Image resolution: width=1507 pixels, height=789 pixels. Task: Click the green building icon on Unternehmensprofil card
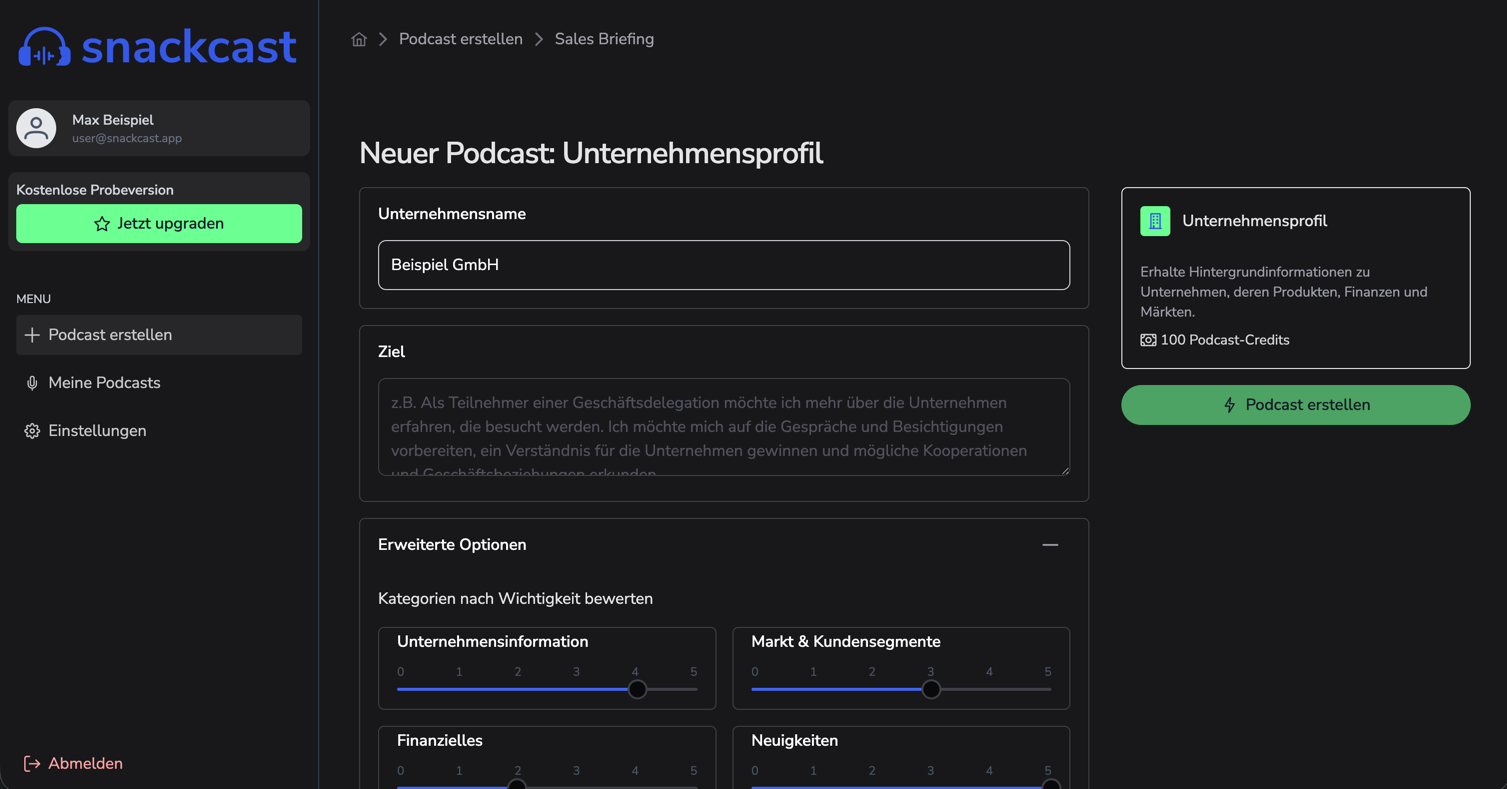(1154, 219)
